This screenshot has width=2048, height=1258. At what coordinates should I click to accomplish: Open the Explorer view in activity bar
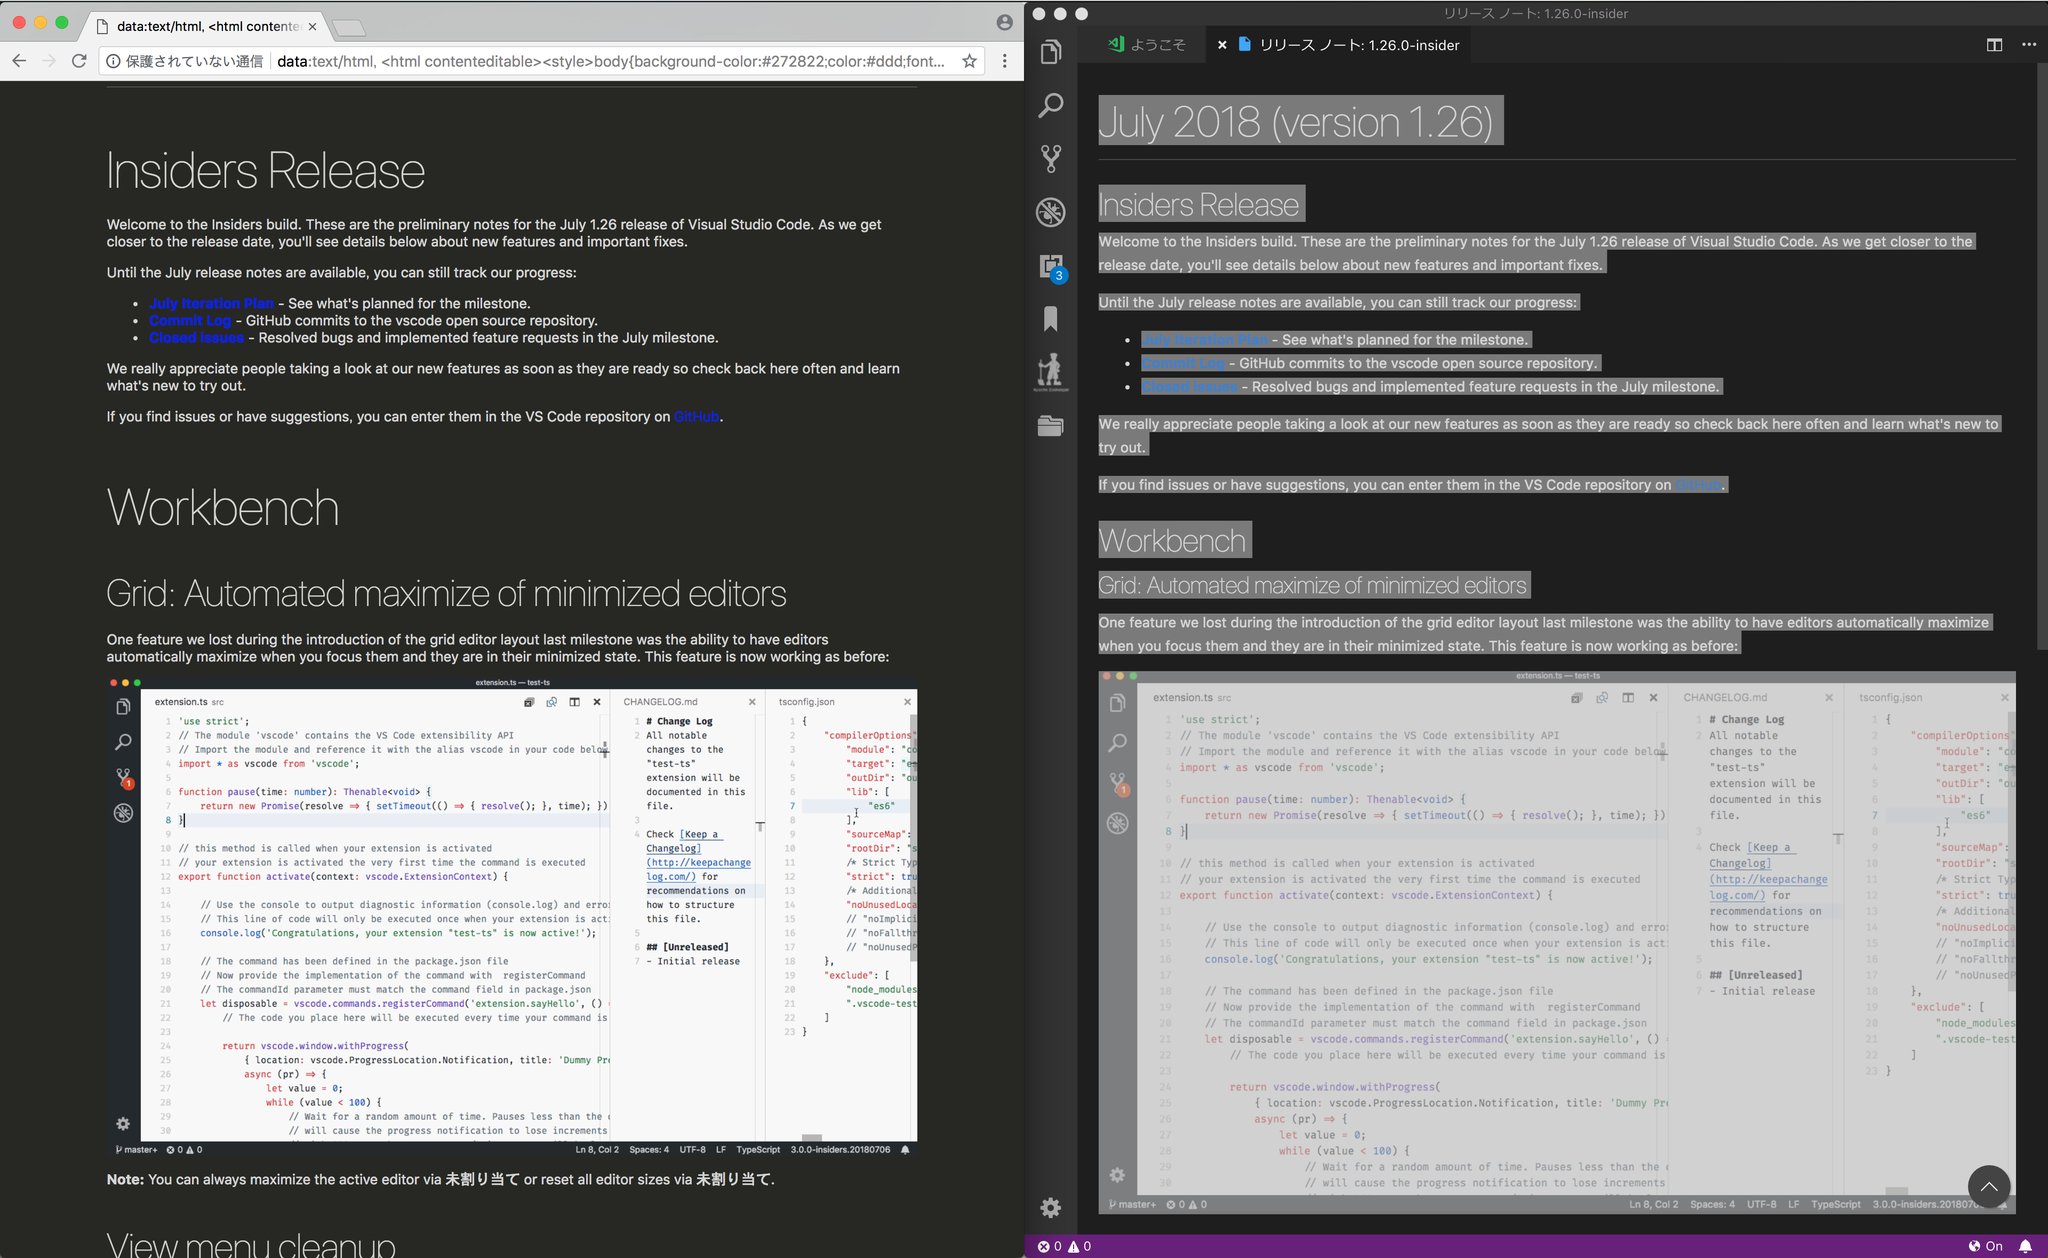pyautogui.click(x=1050, y=52)
